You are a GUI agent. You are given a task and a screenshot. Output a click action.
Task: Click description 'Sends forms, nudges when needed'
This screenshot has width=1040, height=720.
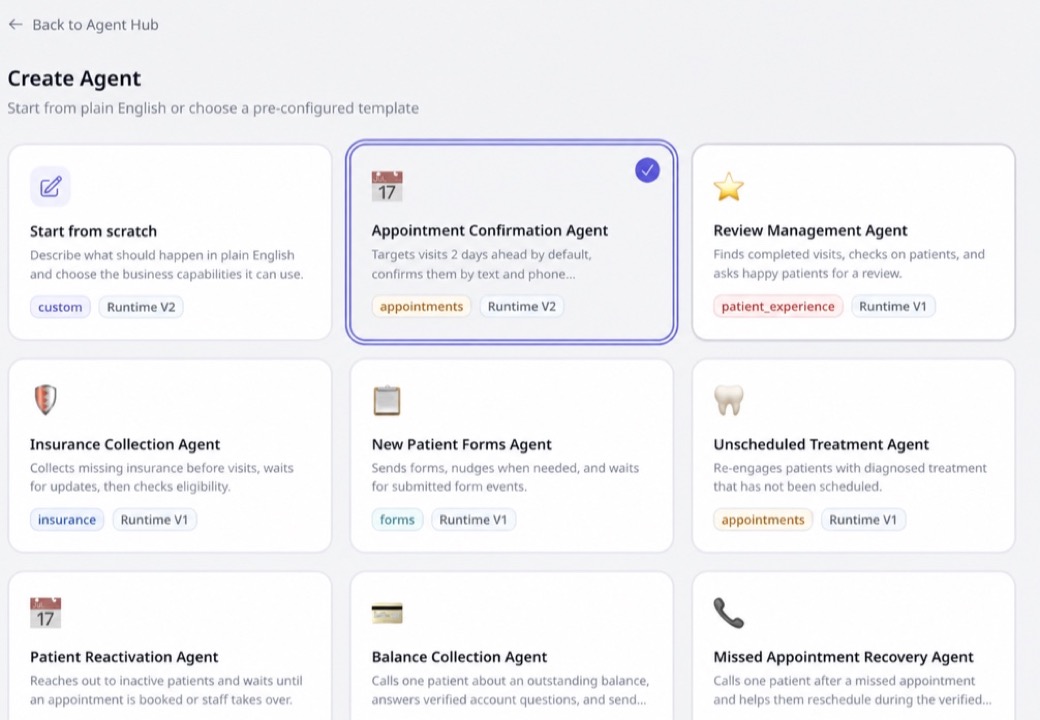(505, 477)
